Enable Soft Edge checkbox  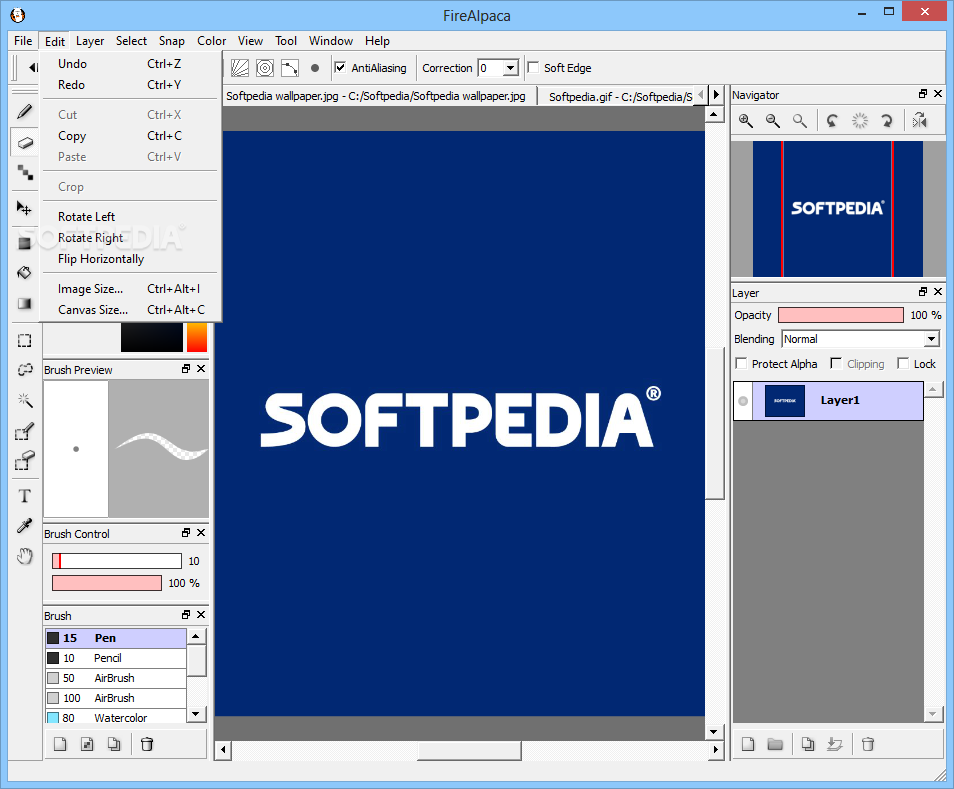(x=533, y=68)
